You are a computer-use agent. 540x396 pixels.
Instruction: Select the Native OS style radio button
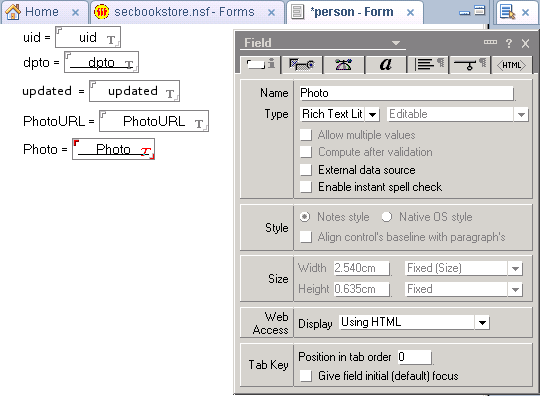387,217
